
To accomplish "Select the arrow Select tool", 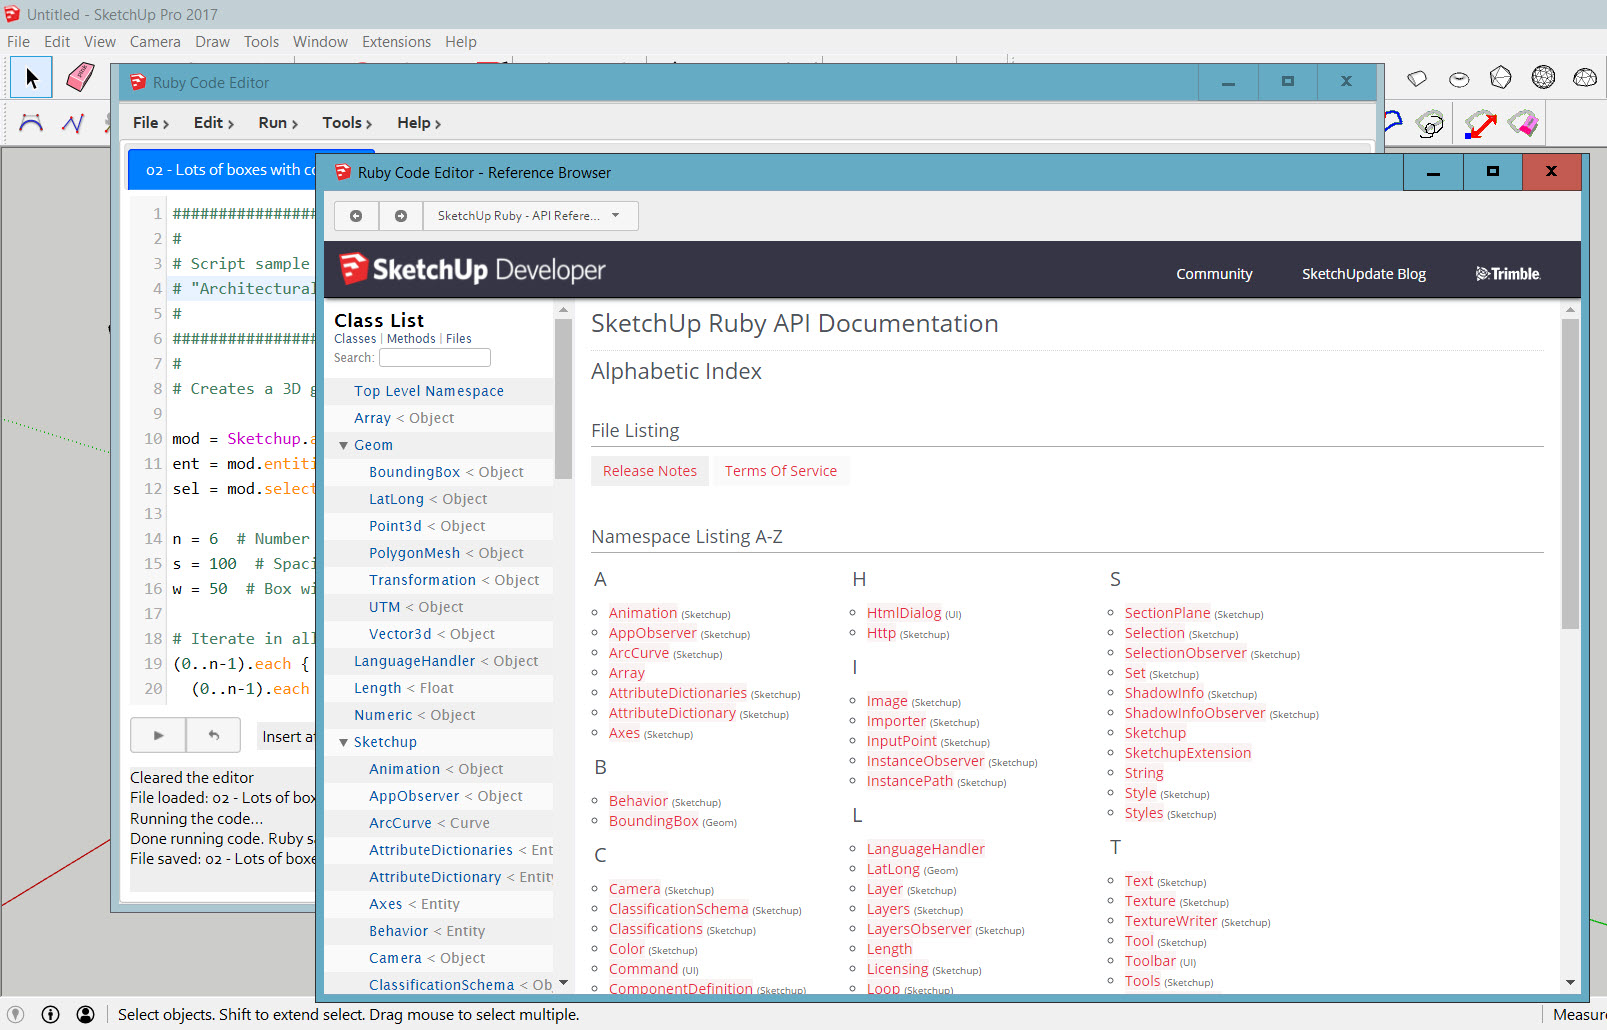I will coord(31,78).
